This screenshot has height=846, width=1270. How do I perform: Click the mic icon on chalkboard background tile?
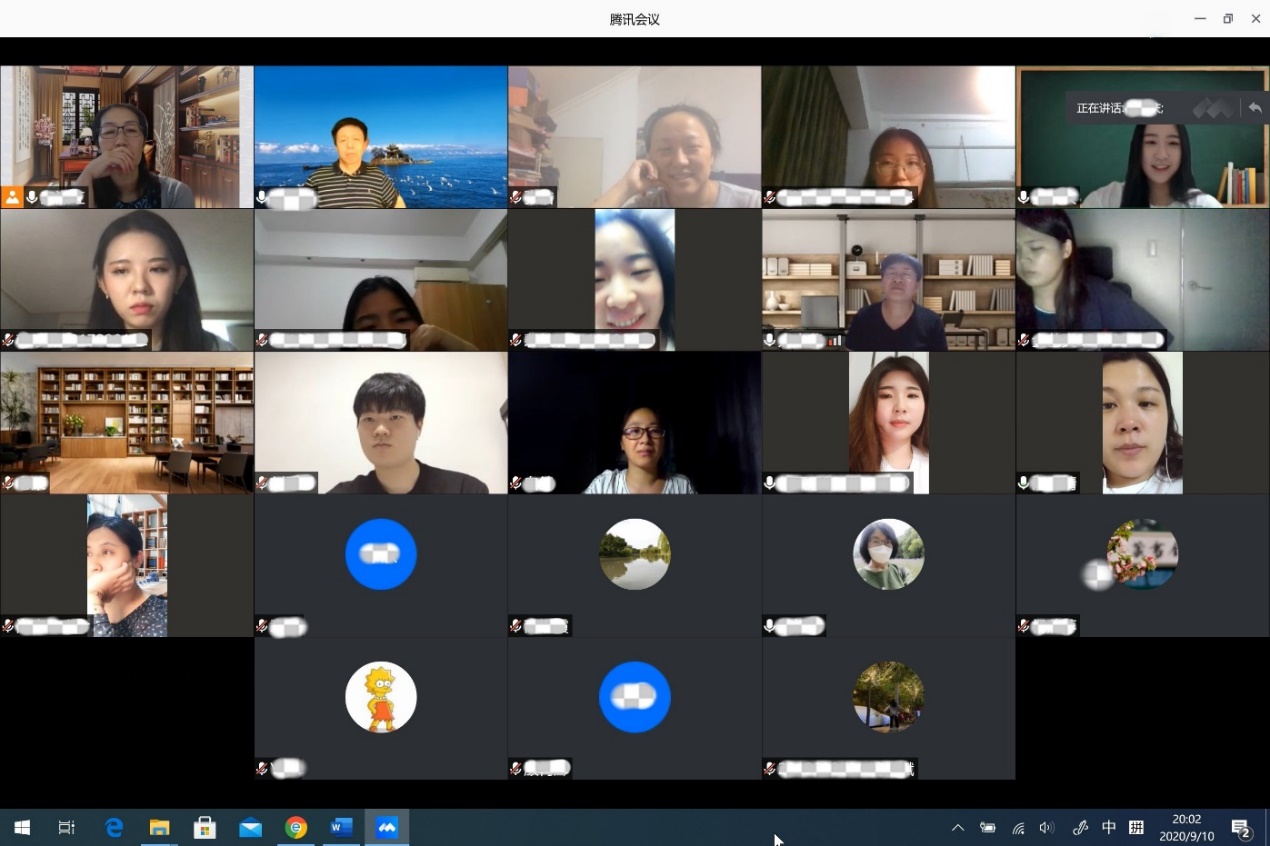pyautogui.click(x=1024, y=198)
